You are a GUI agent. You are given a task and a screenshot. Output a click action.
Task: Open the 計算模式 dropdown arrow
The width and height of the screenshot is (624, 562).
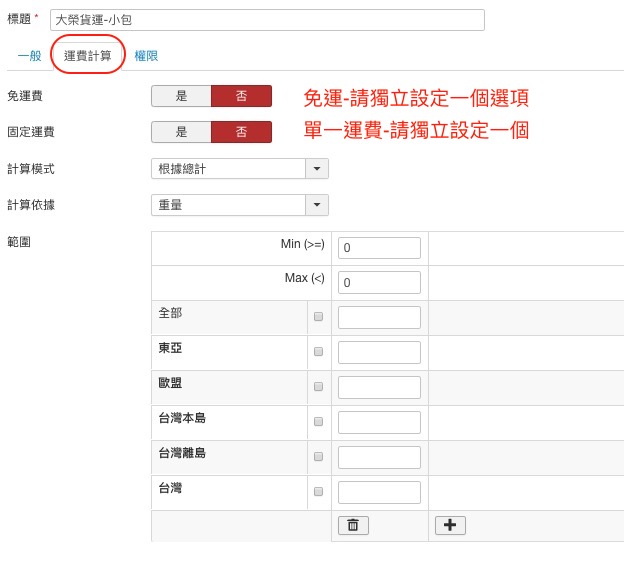pyautogui.click(x=317, y=169)
